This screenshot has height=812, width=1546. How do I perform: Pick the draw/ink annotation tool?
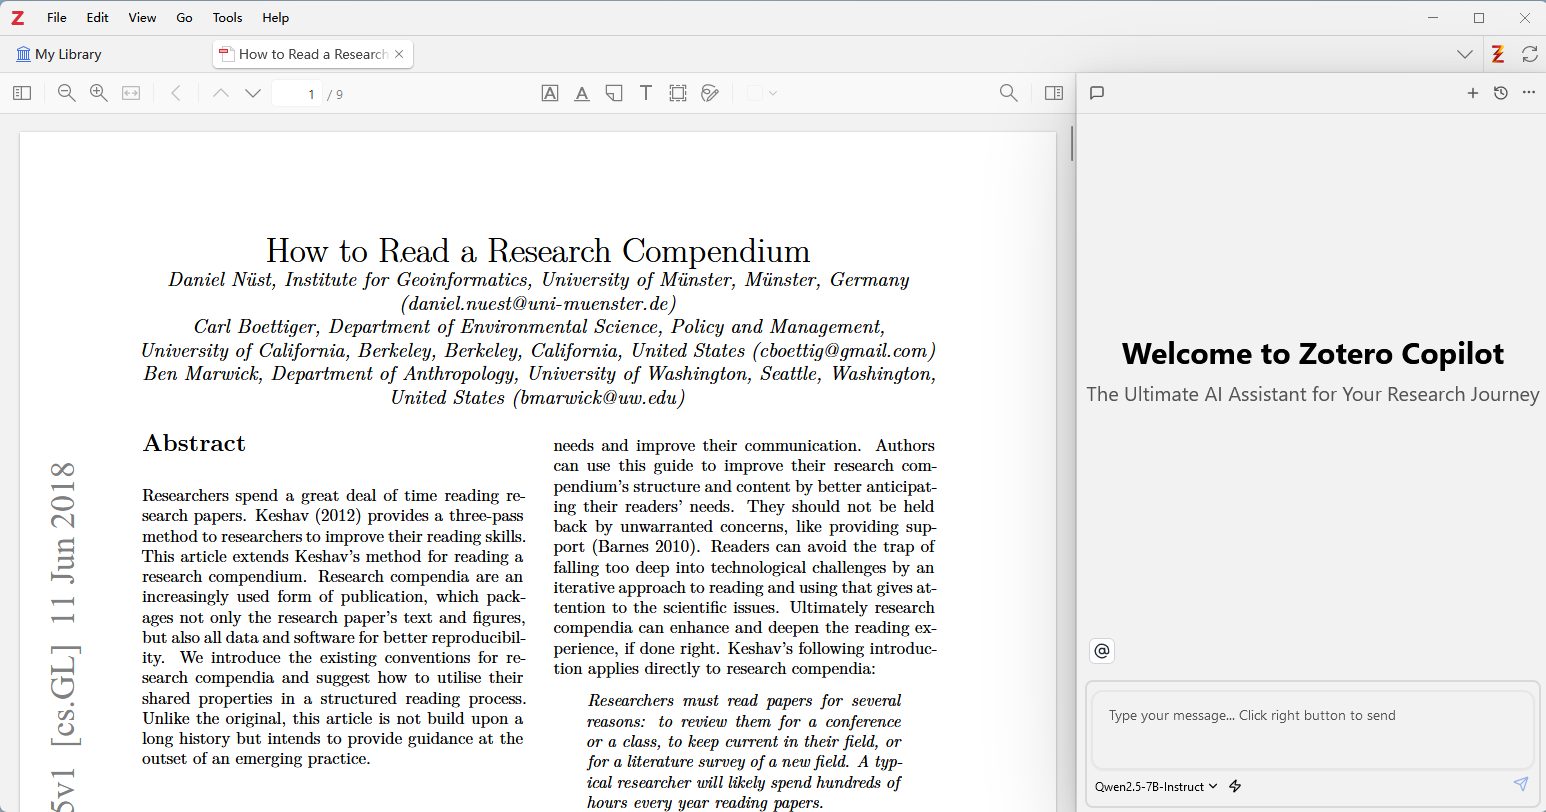pos(710,93)
